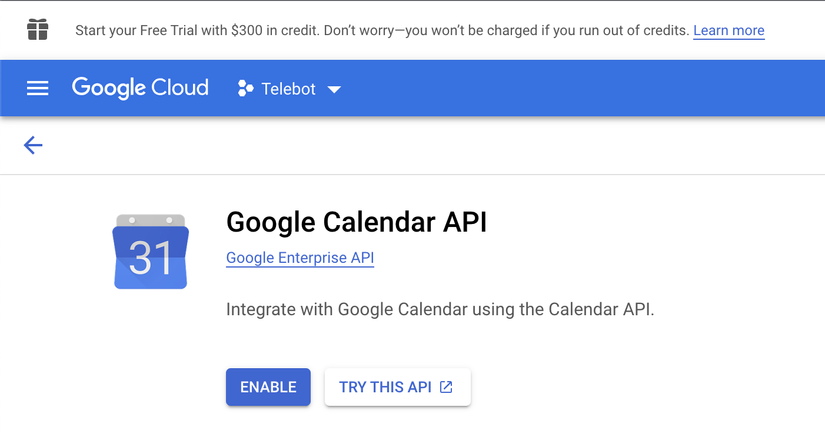Open the Telebot project selector by its name
Image resolution: width=825 pixels, height=448 pixels.
pyautogui.click(x=288, y=89)
